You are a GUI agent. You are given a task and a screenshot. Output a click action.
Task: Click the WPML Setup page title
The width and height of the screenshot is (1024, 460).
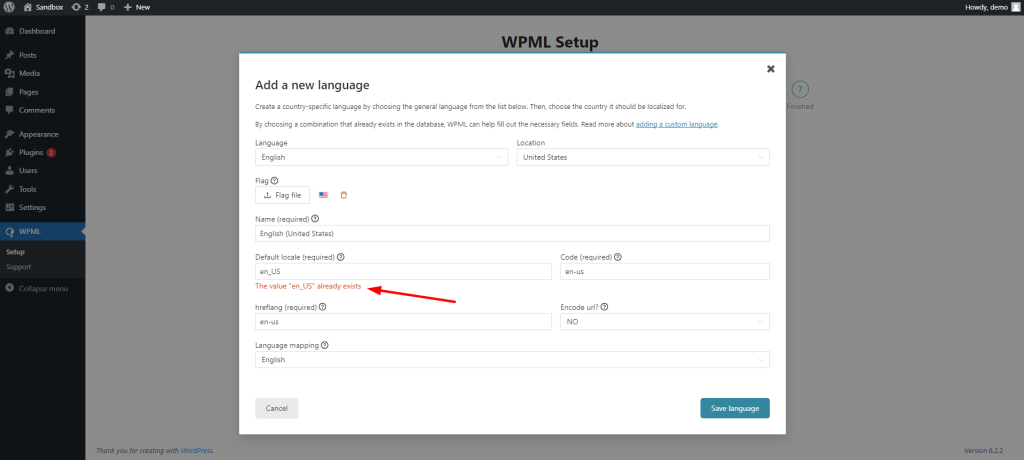(549, 43)
